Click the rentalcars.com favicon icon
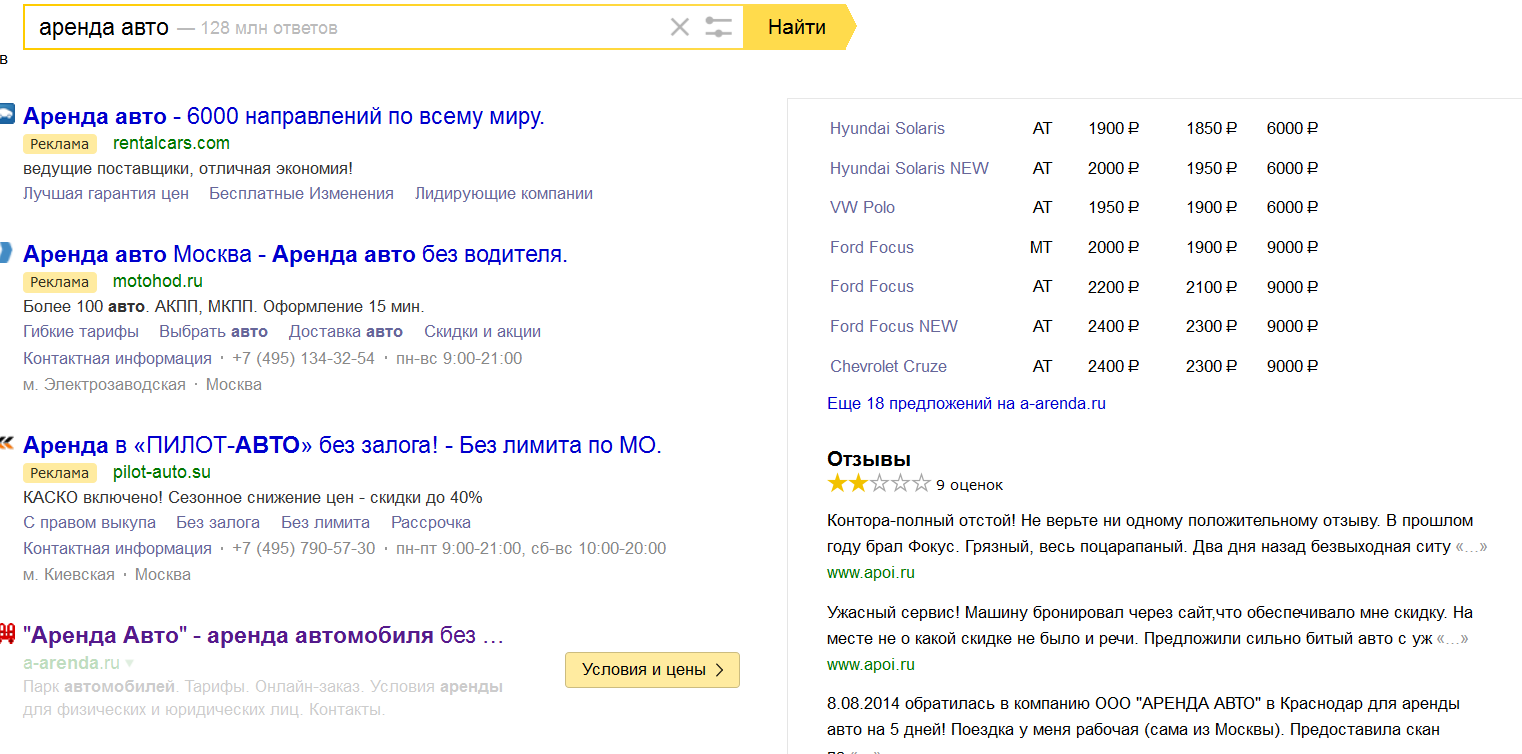The height and width of the screenshot is (754, 1522). (7, 114)
